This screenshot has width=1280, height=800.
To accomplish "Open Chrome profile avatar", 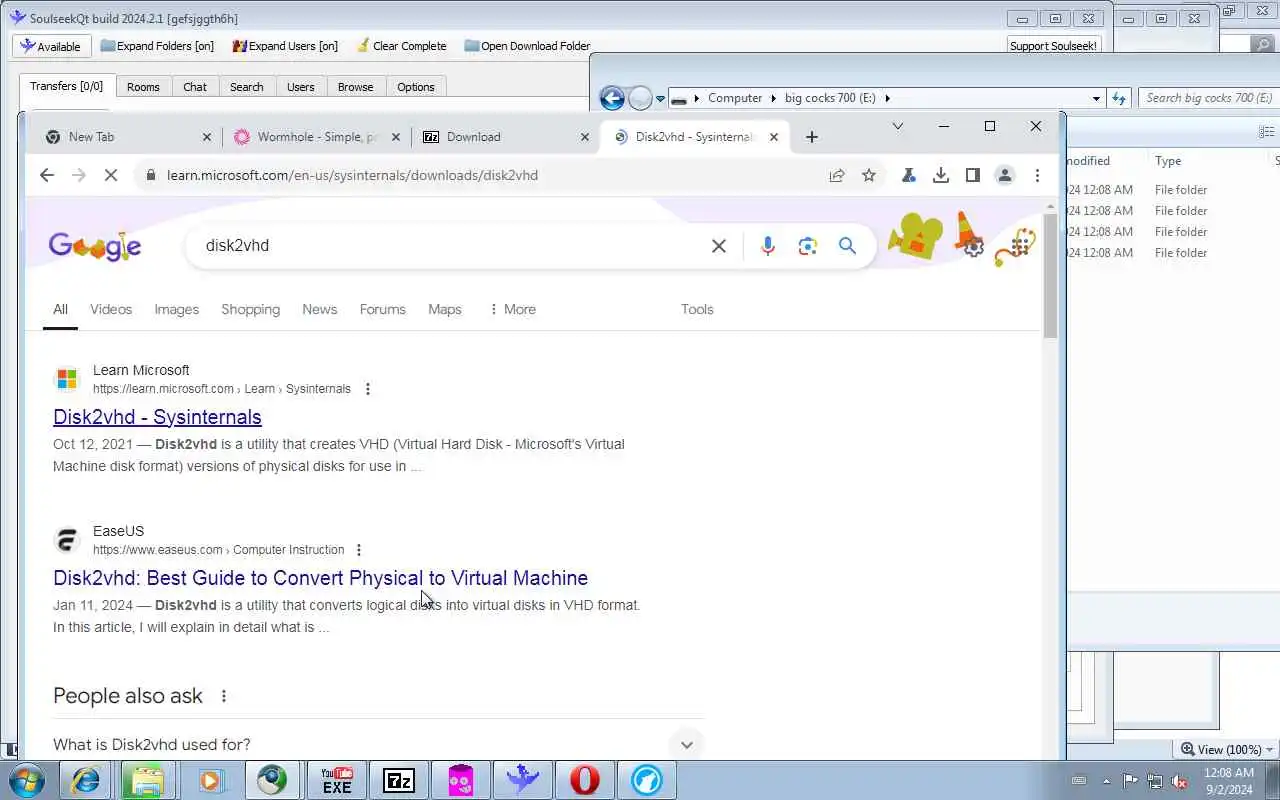I will [1004, 175].
